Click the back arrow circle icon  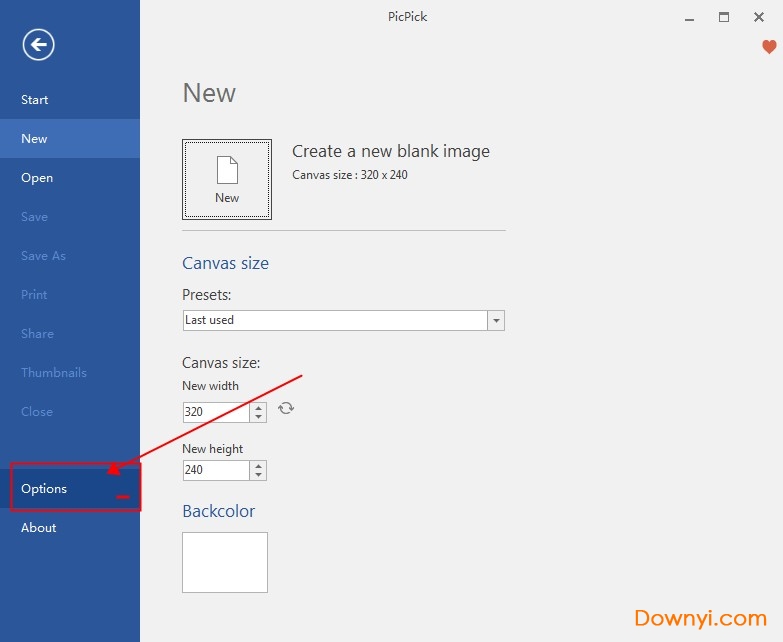coord(39,44)
